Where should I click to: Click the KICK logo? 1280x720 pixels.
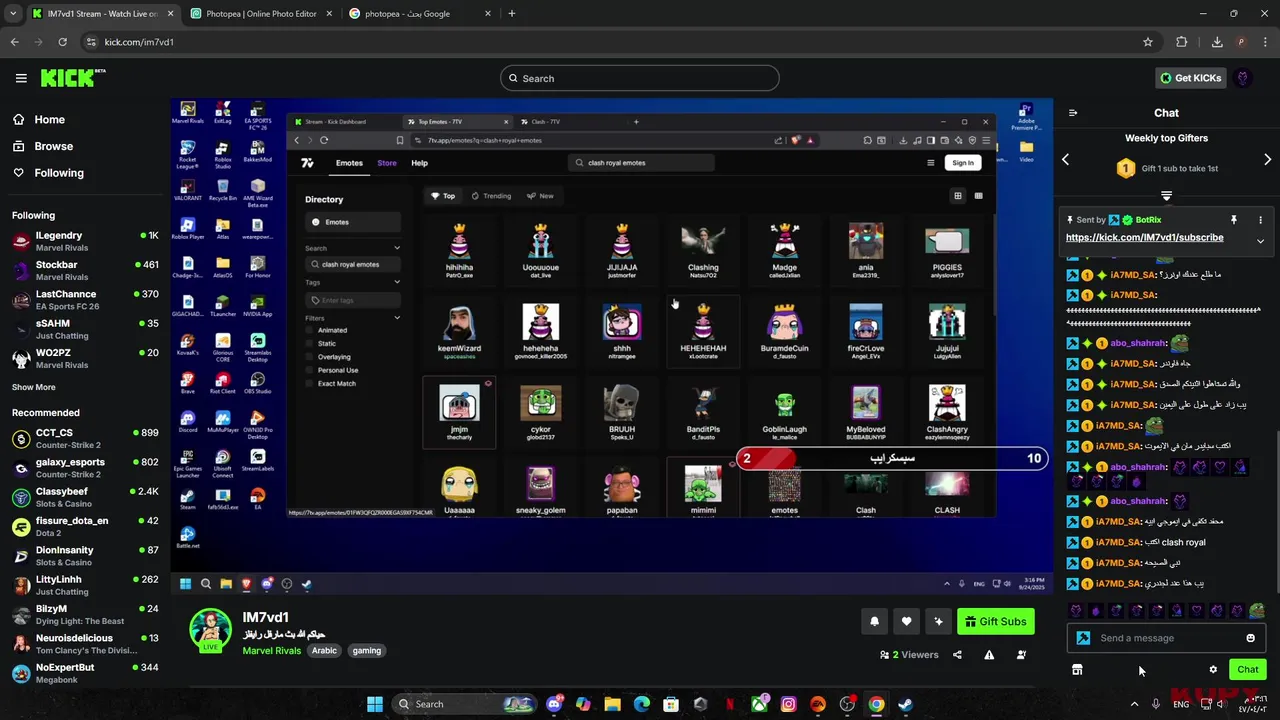tap(72, 78)
